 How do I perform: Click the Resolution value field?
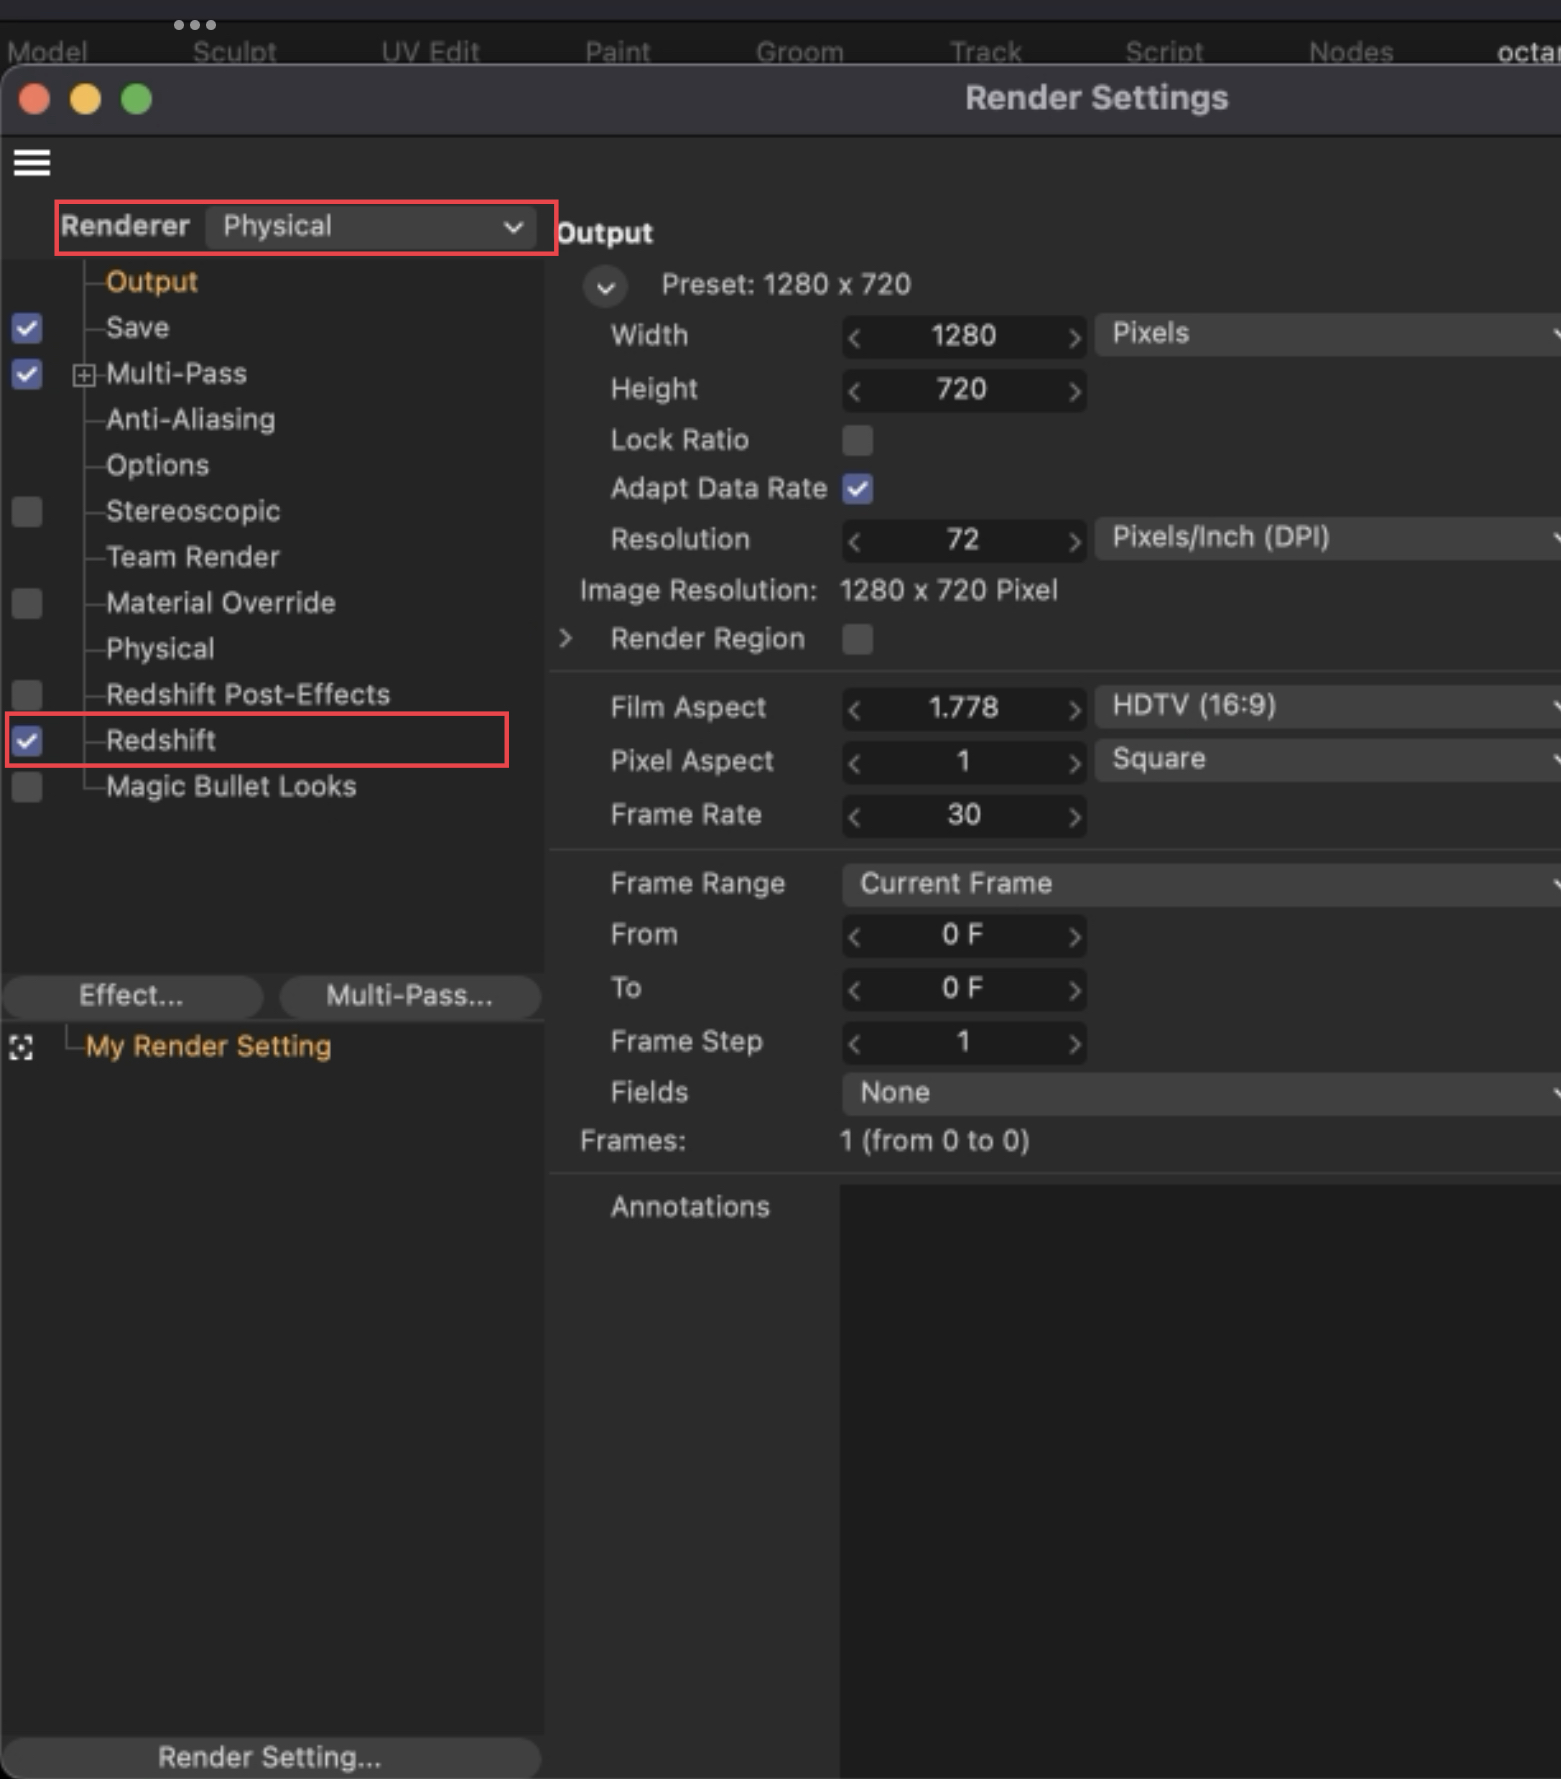(962, 540)
